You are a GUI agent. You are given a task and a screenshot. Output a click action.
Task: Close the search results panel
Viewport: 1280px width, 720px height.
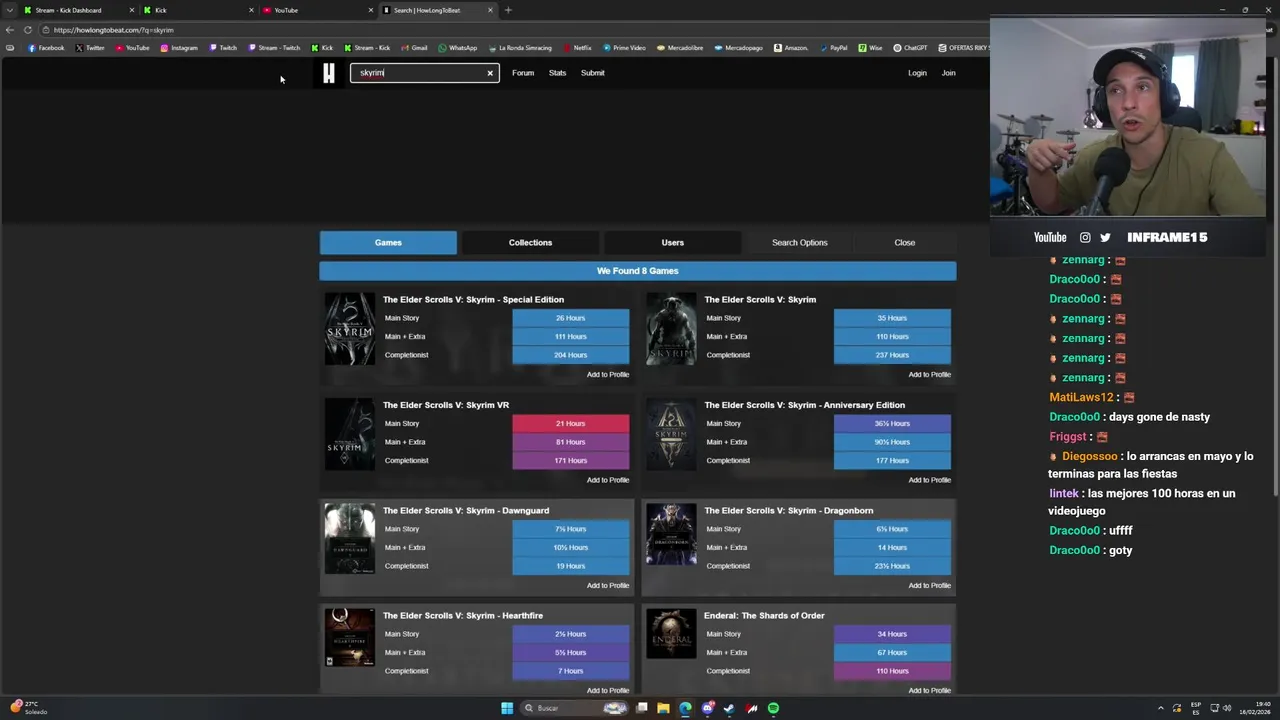click(904, 243)
